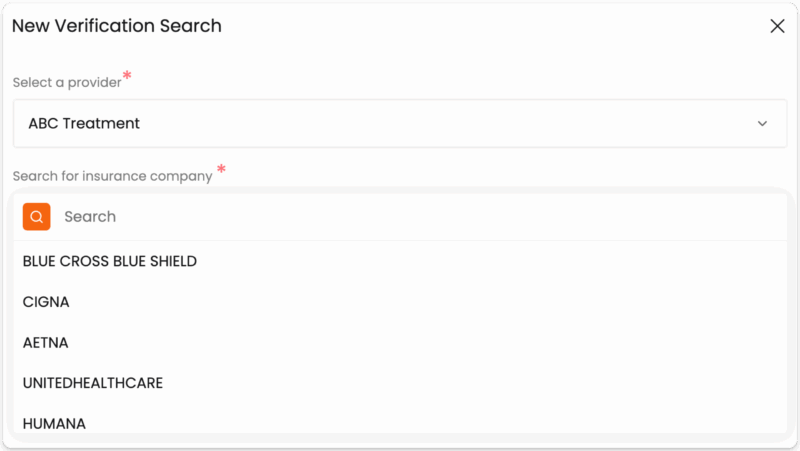This screenshot has width=800, height=451.
Task: Click the orange search magnifier icon
Action: tap(37, 217)
